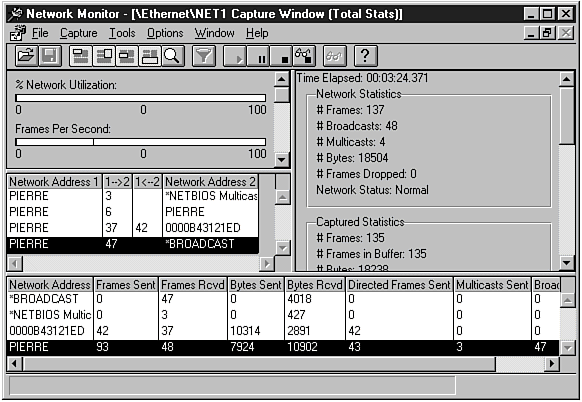Click the '# Bytes: 18504' statistic

[352, 158]
